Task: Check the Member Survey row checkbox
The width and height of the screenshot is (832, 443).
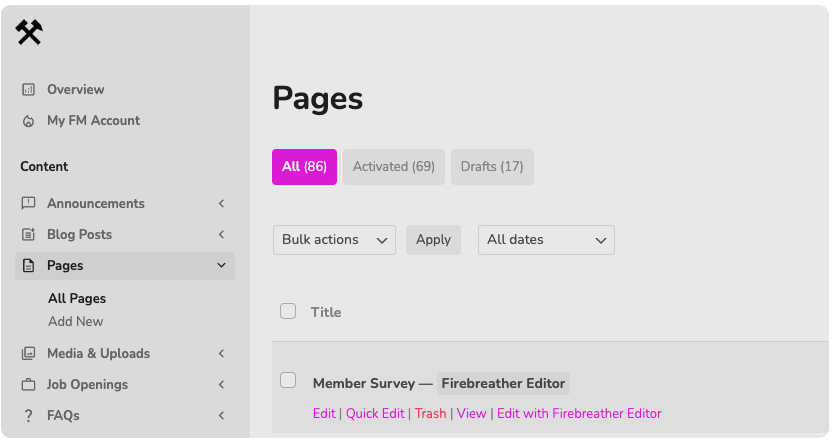Action: 288,380
